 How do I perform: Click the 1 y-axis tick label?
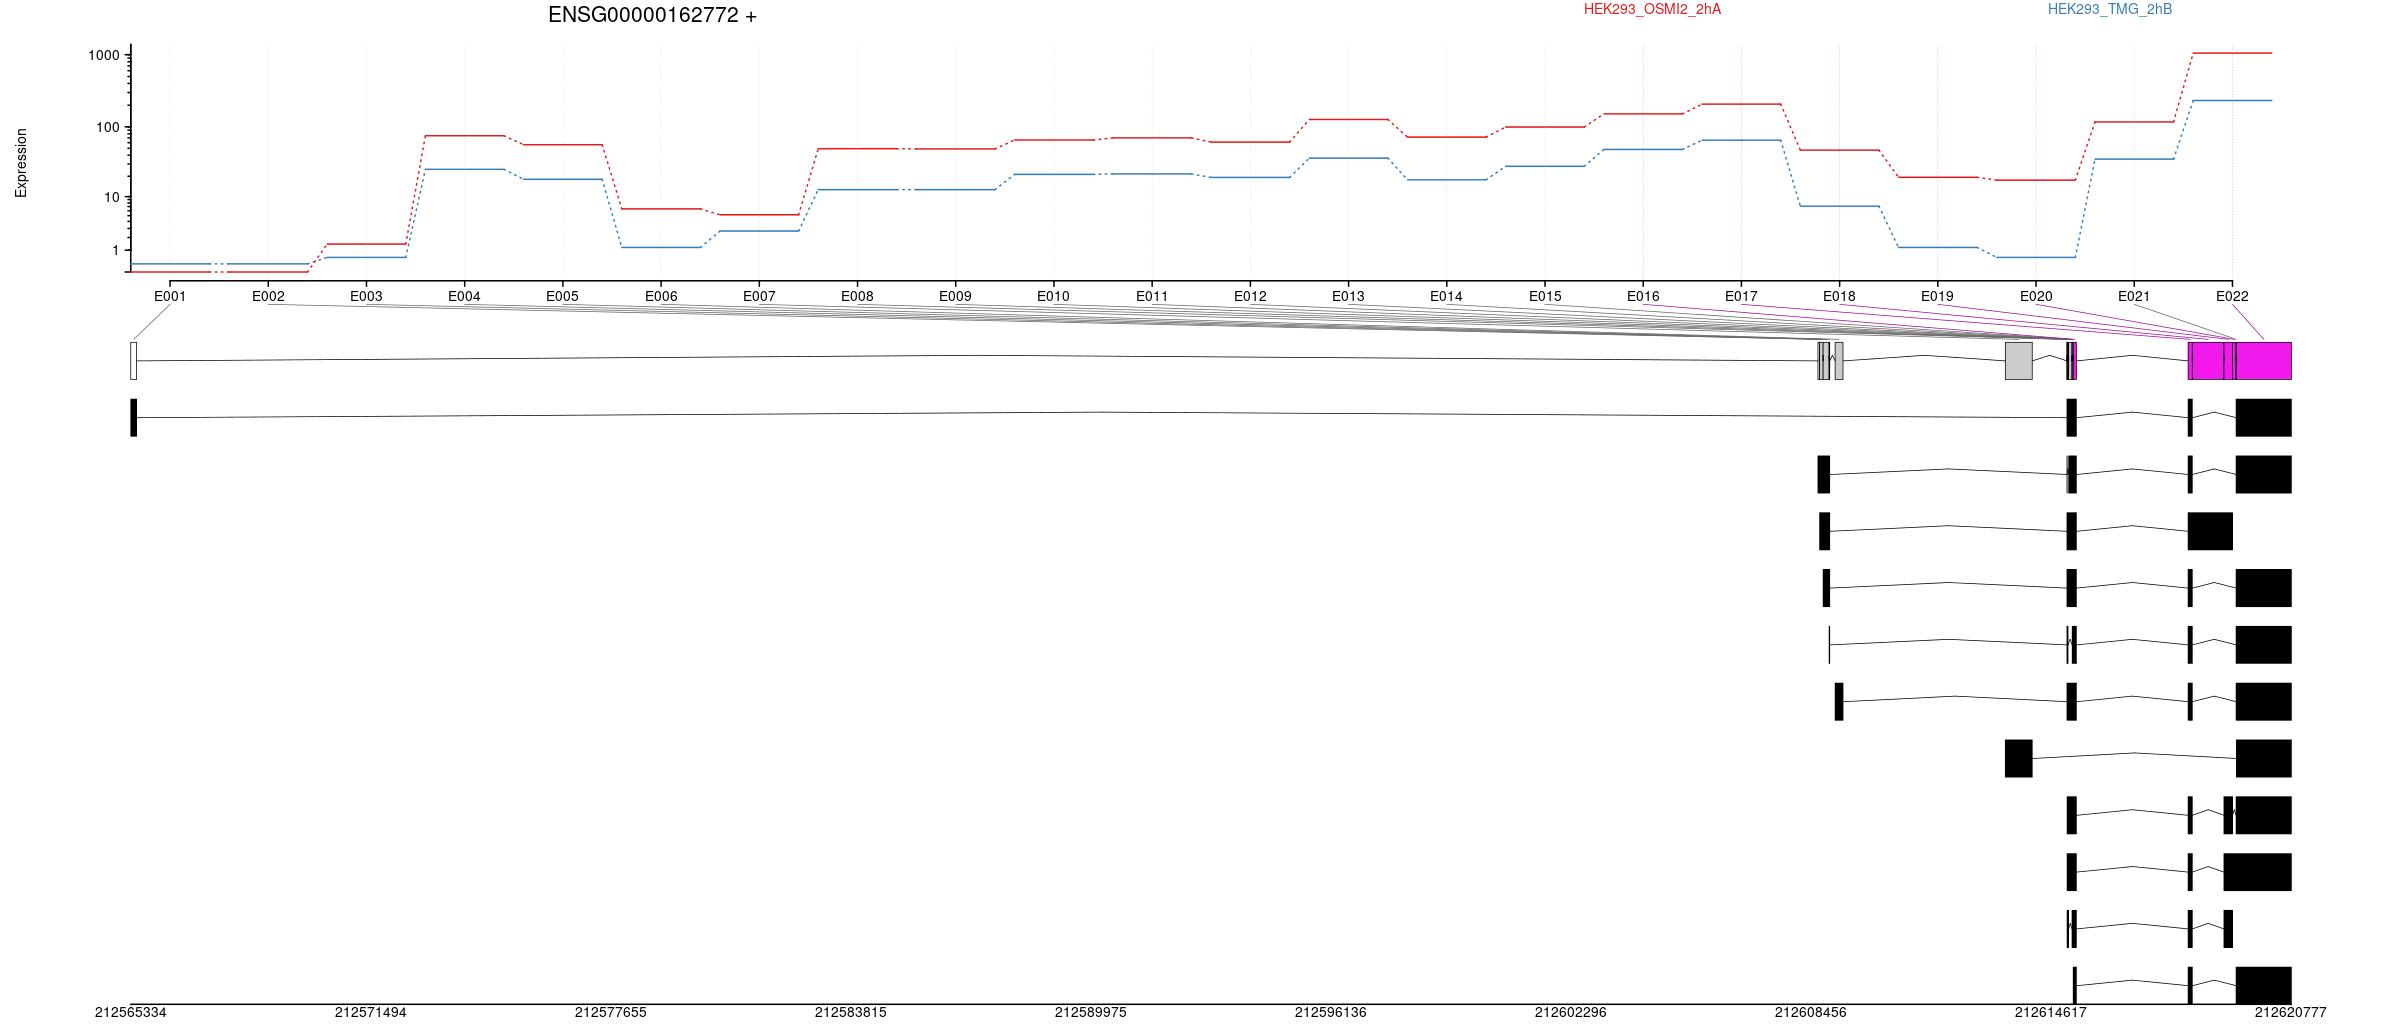click(x=116, y=250)
